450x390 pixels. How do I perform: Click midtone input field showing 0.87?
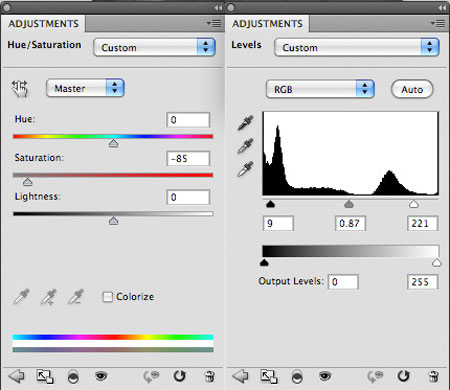tap(350, 223)
